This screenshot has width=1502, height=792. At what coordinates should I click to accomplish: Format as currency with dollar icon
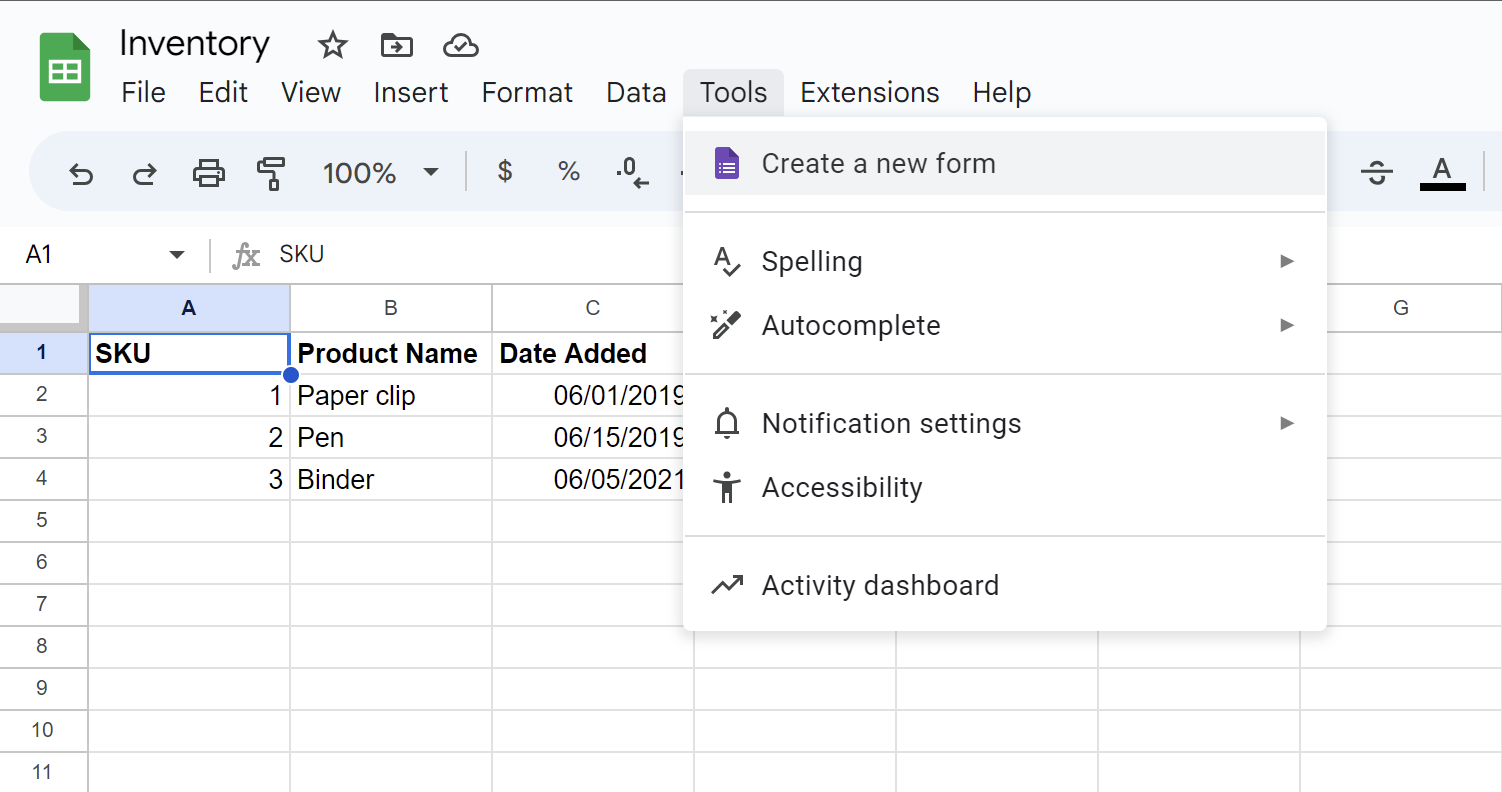[x=505, y=172]
